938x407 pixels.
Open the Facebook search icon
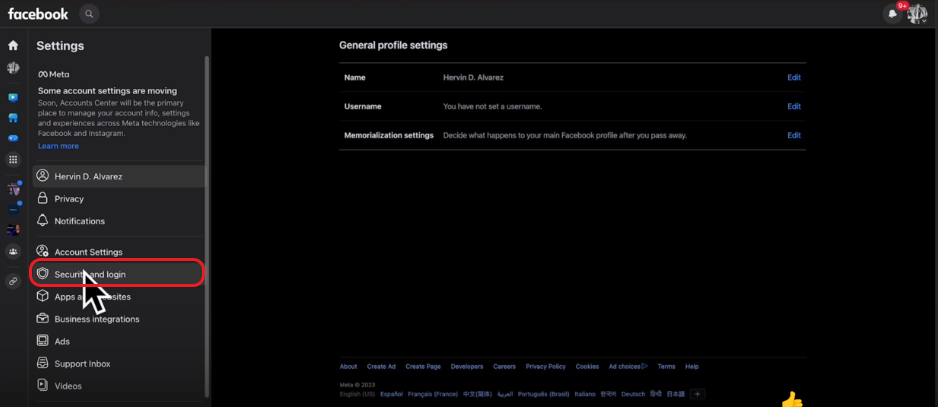pyautogui.click(x=89, y=14)
